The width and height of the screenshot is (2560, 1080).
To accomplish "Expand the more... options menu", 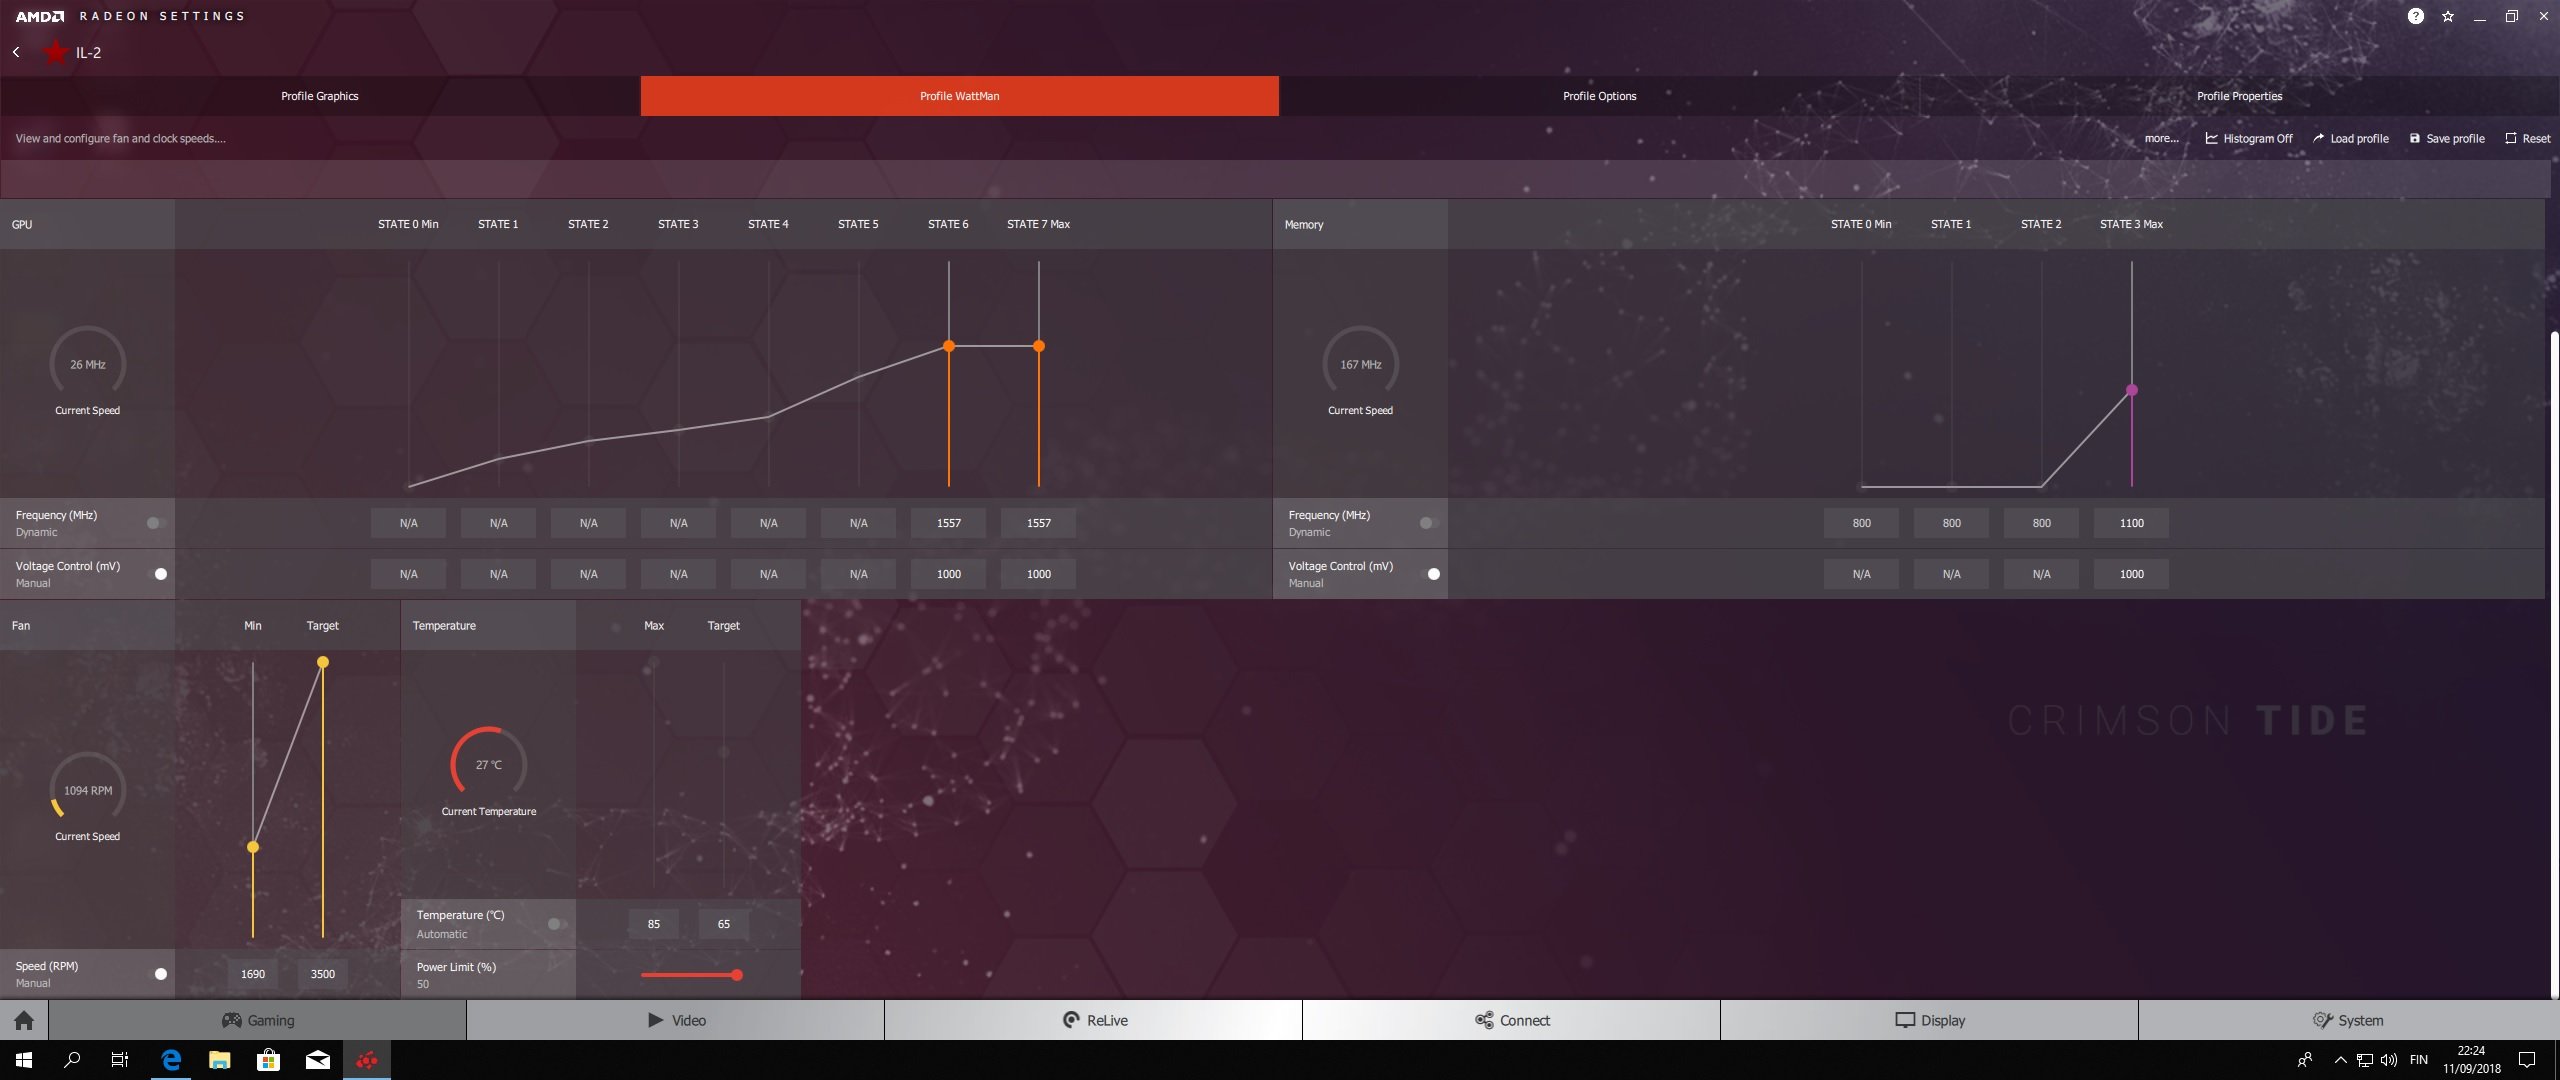I will [2161, 138].
